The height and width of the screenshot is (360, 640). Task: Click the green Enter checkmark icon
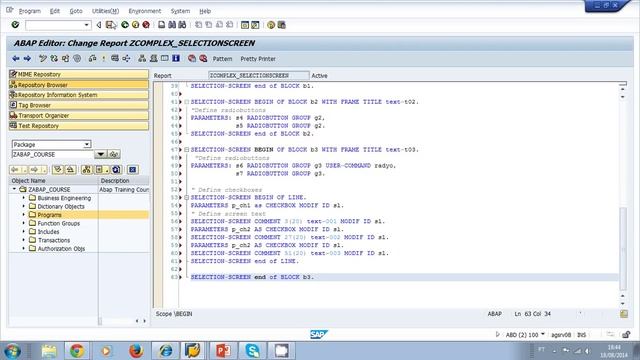click(15, 25)
